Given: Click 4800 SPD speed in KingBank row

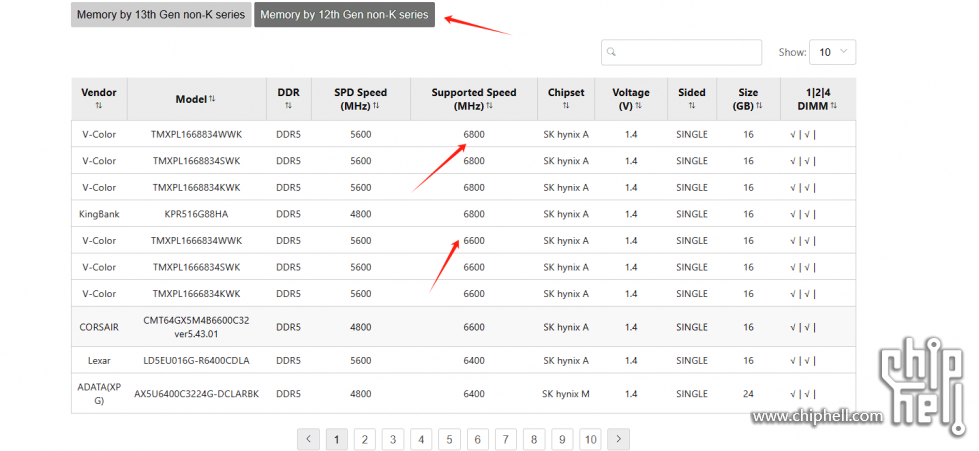Looking at the screenshot, I should [361, 214].
